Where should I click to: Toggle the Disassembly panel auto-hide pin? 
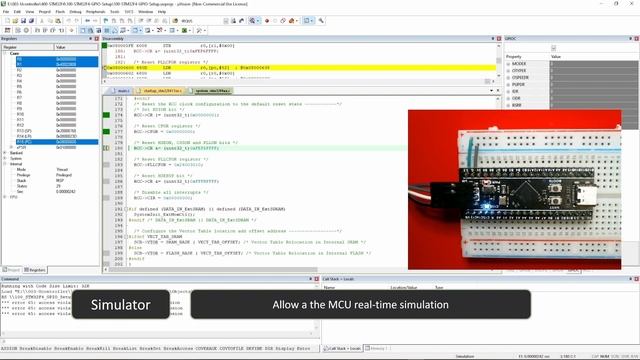[x=493, y=38]
